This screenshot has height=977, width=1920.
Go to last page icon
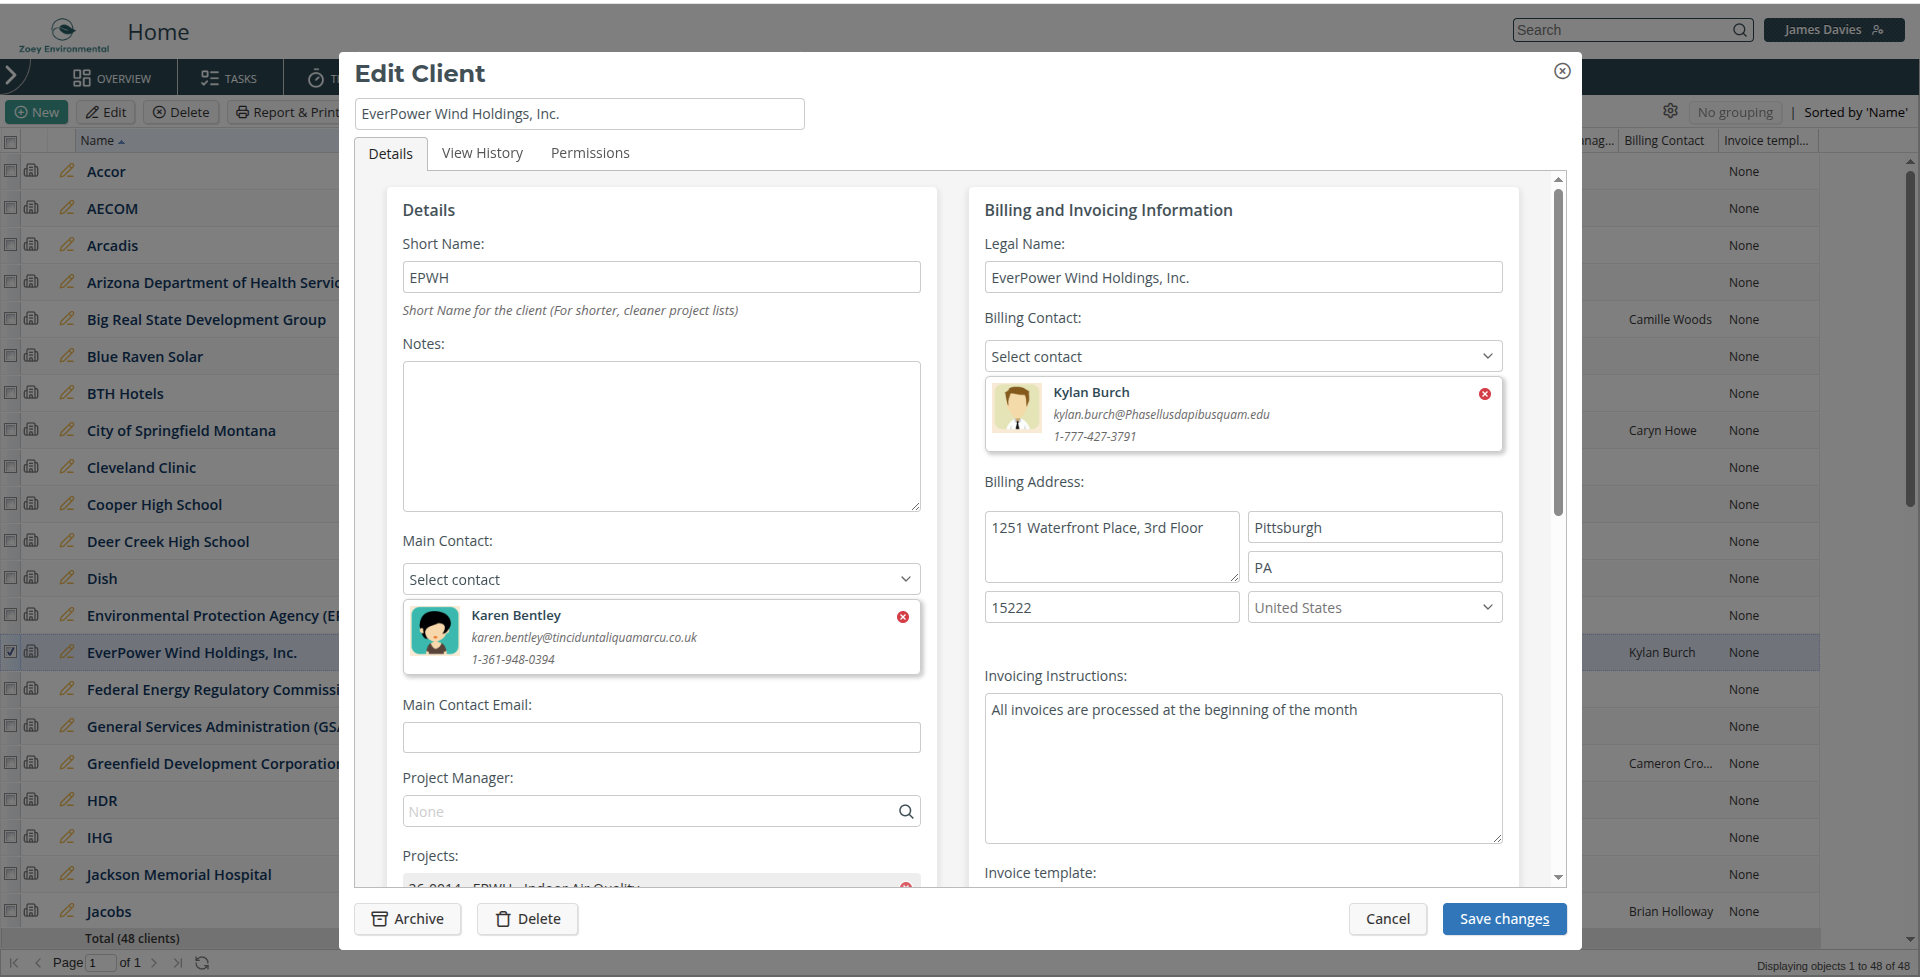[178, 963]
